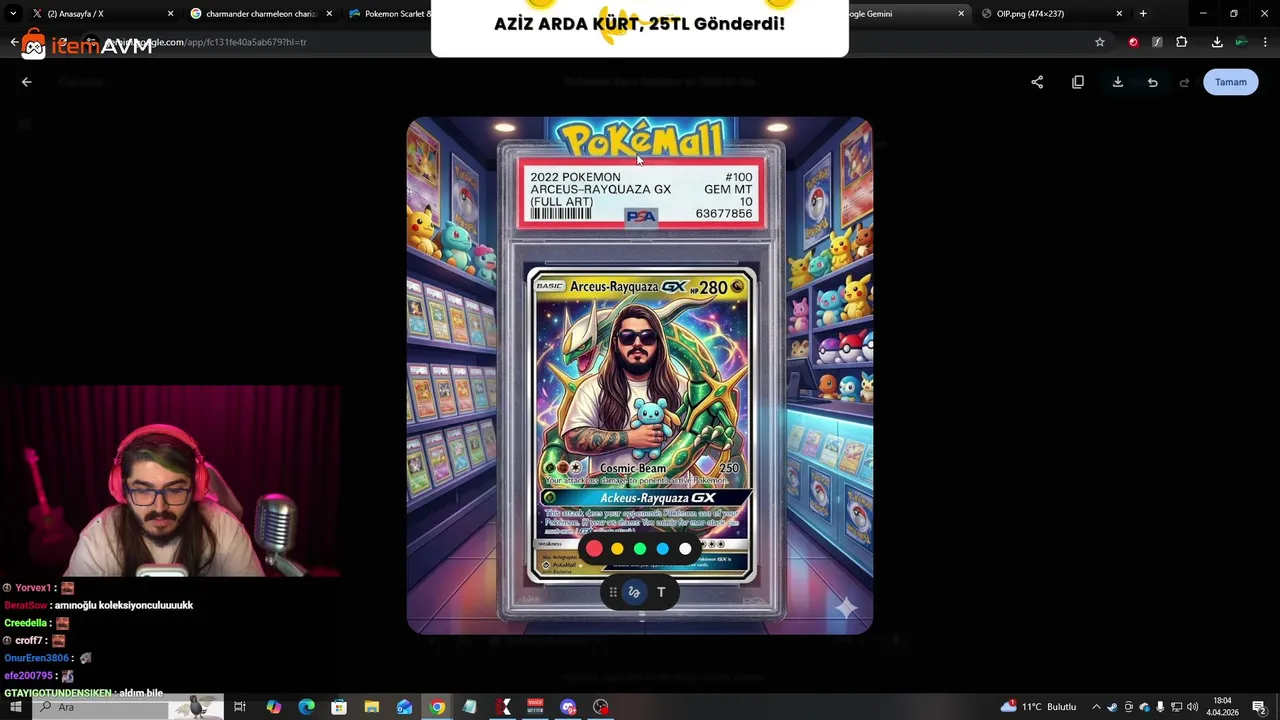Click the redo arrow icon
Screen dimensions: 1280x720
point(1184,82)
